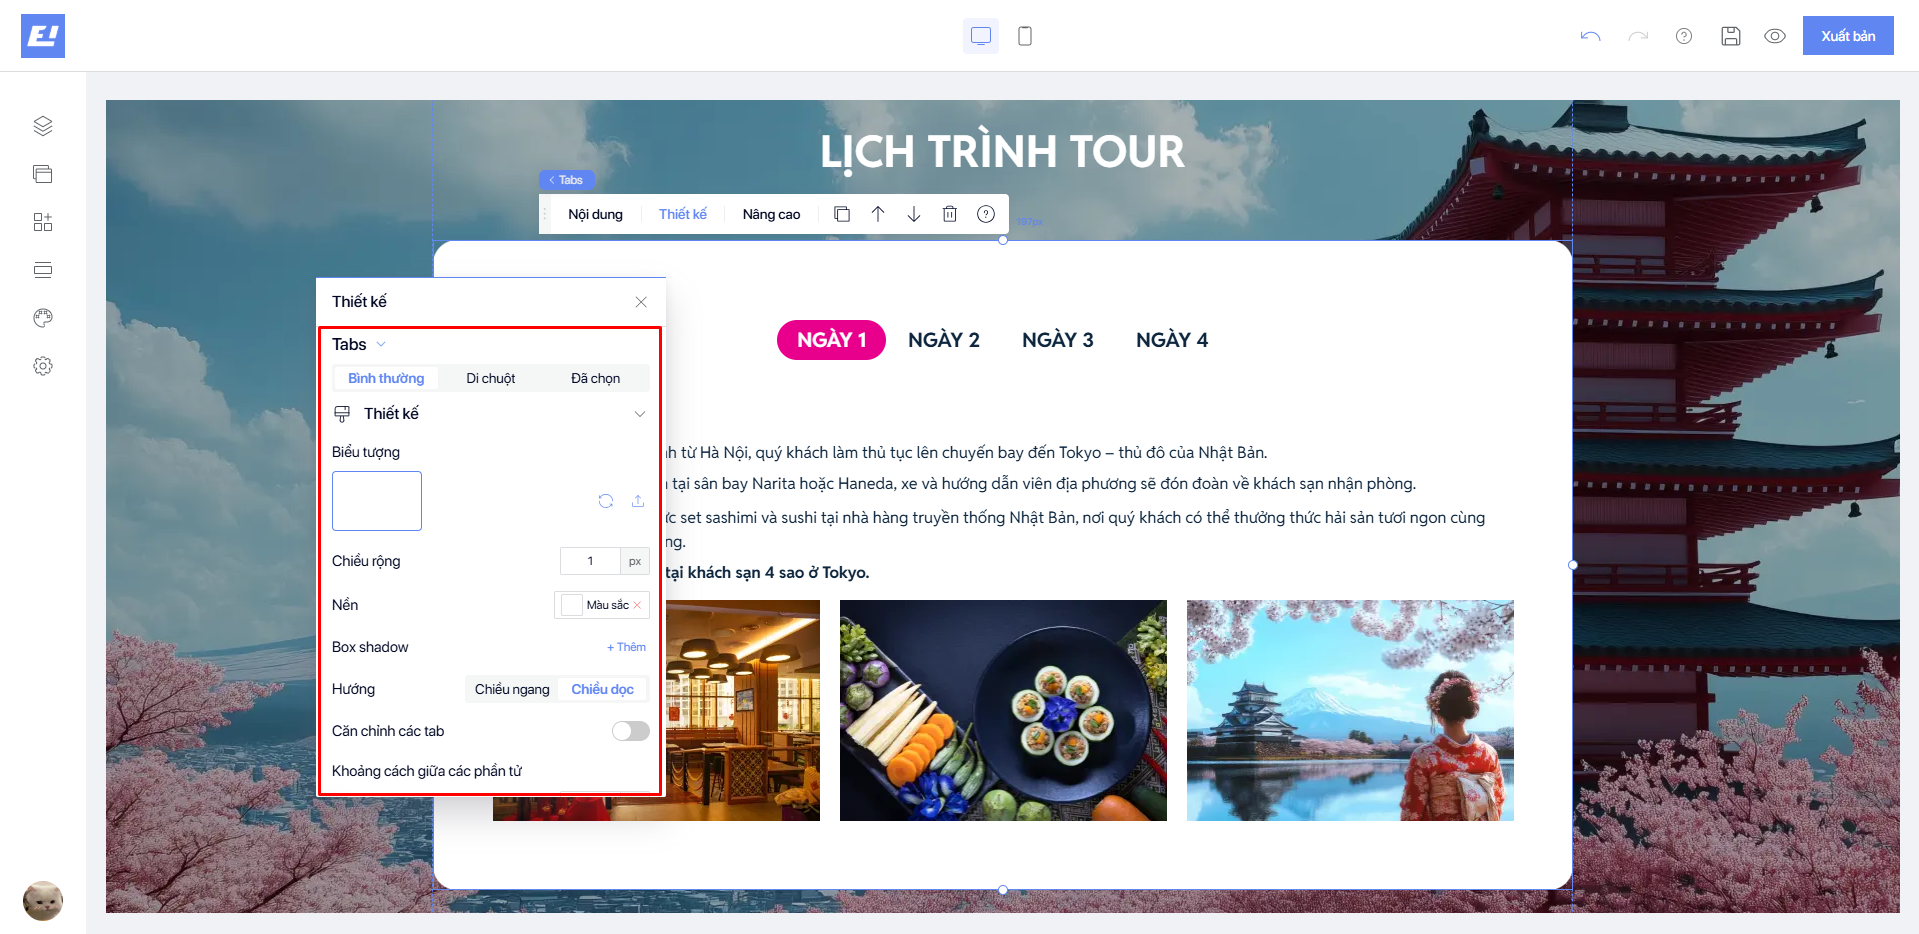
Task: Add a box shadow via Thêm link
Action: (626, 647)
